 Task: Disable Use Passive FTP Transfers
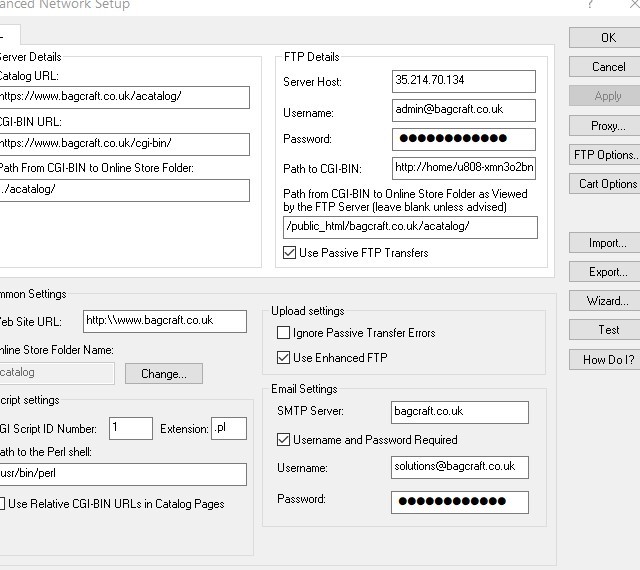pos(290,253)
